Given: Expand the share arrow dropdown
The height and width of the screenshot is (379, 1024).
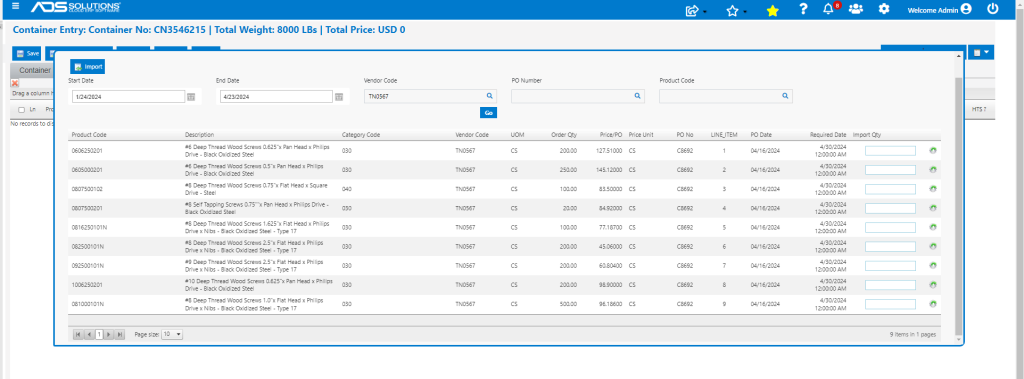Looking at the screenshot, I should (696, 10).
